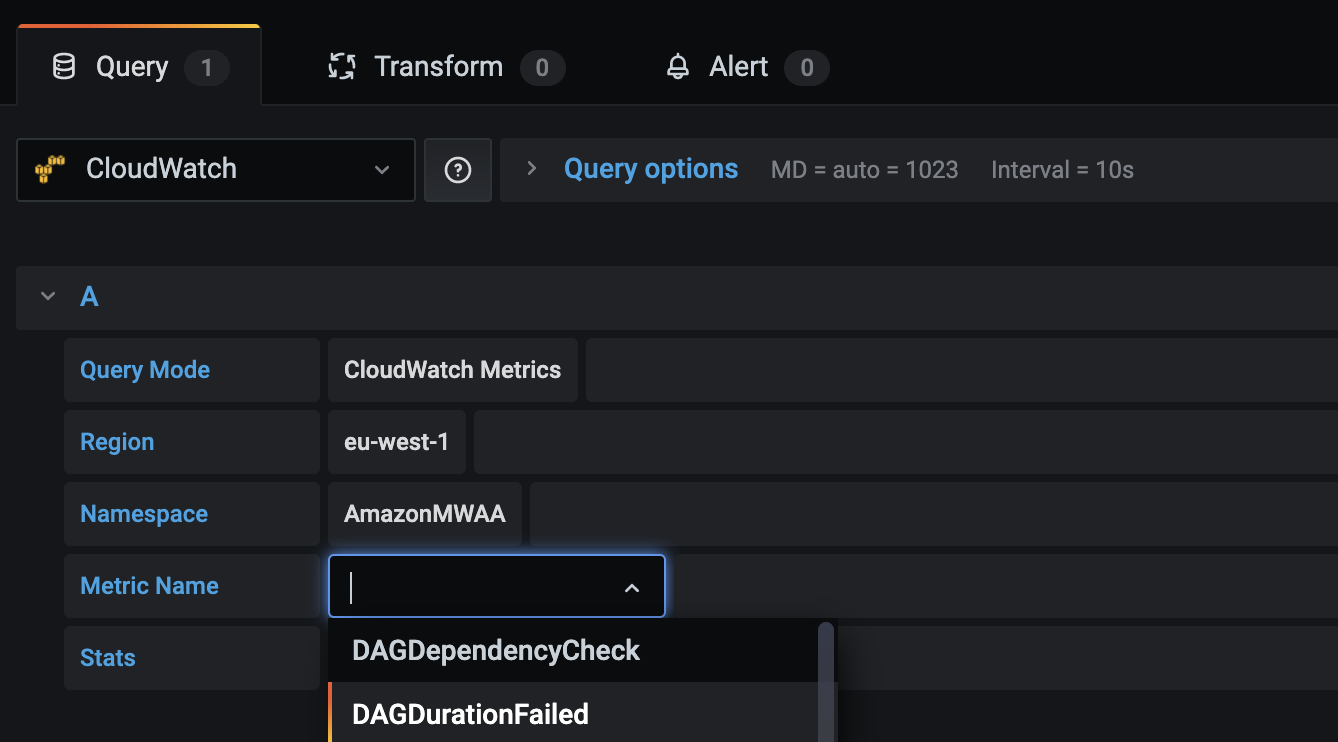Click the Transform tab count badge 0
This screenshot has width=1338, height=742.
coord(542,68)
